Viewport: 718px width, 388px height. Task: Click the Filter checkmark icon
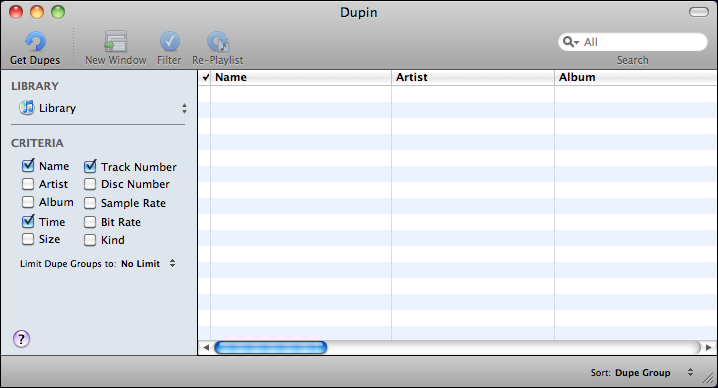click(169, 42)
